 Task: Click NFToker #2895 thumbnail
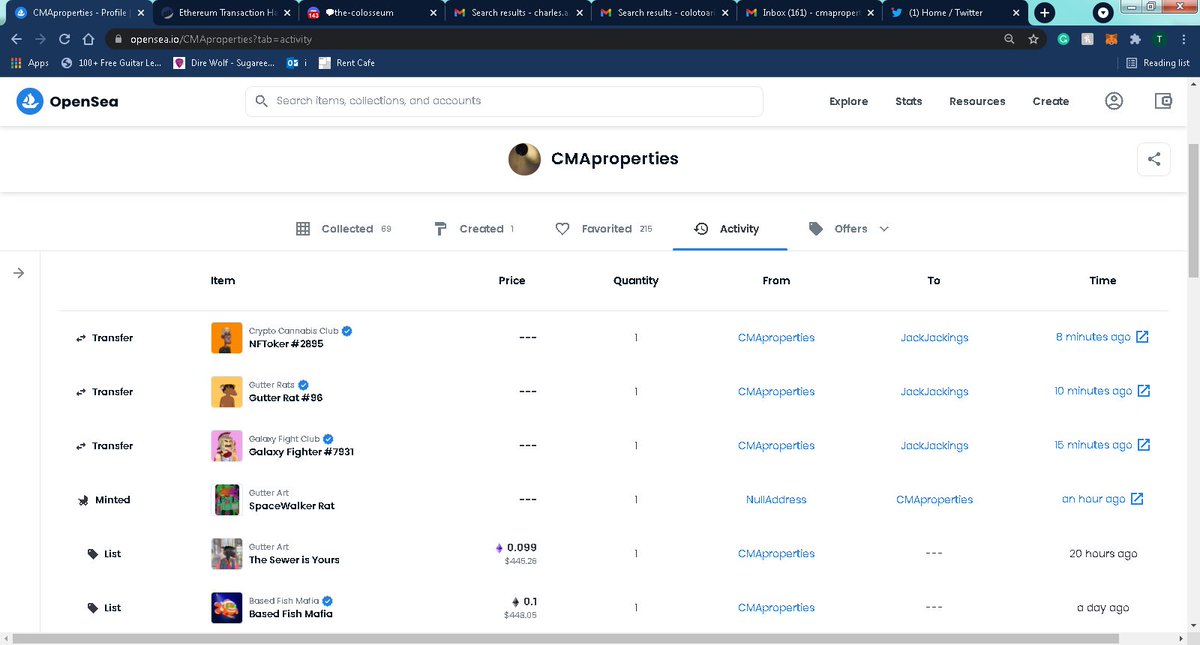pyautogui.click(x=227, y=338)
